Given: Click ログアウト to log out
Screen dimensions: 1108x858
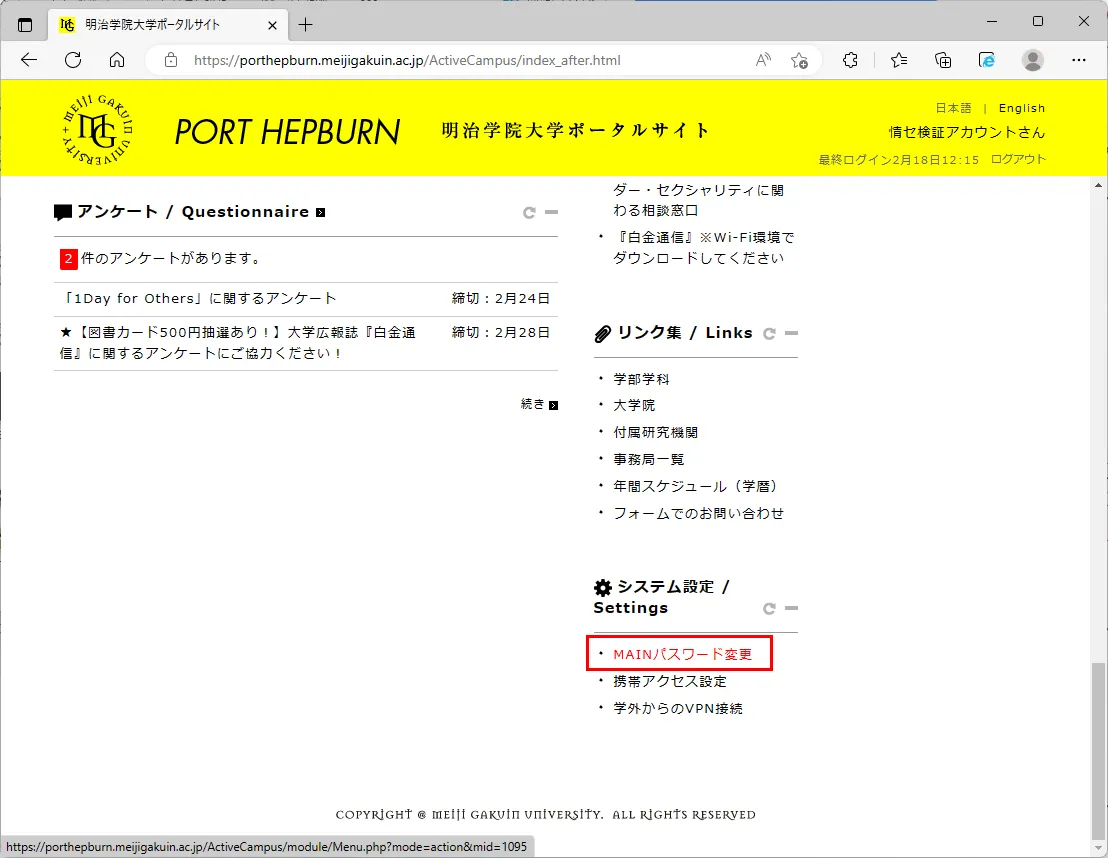Looking at the screenshot, I should (x=1018, y=159).
